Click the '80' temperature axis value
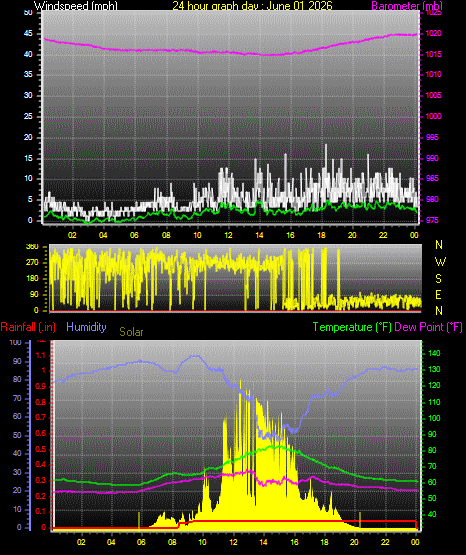466x555 pixels. [x=432, y=450]
